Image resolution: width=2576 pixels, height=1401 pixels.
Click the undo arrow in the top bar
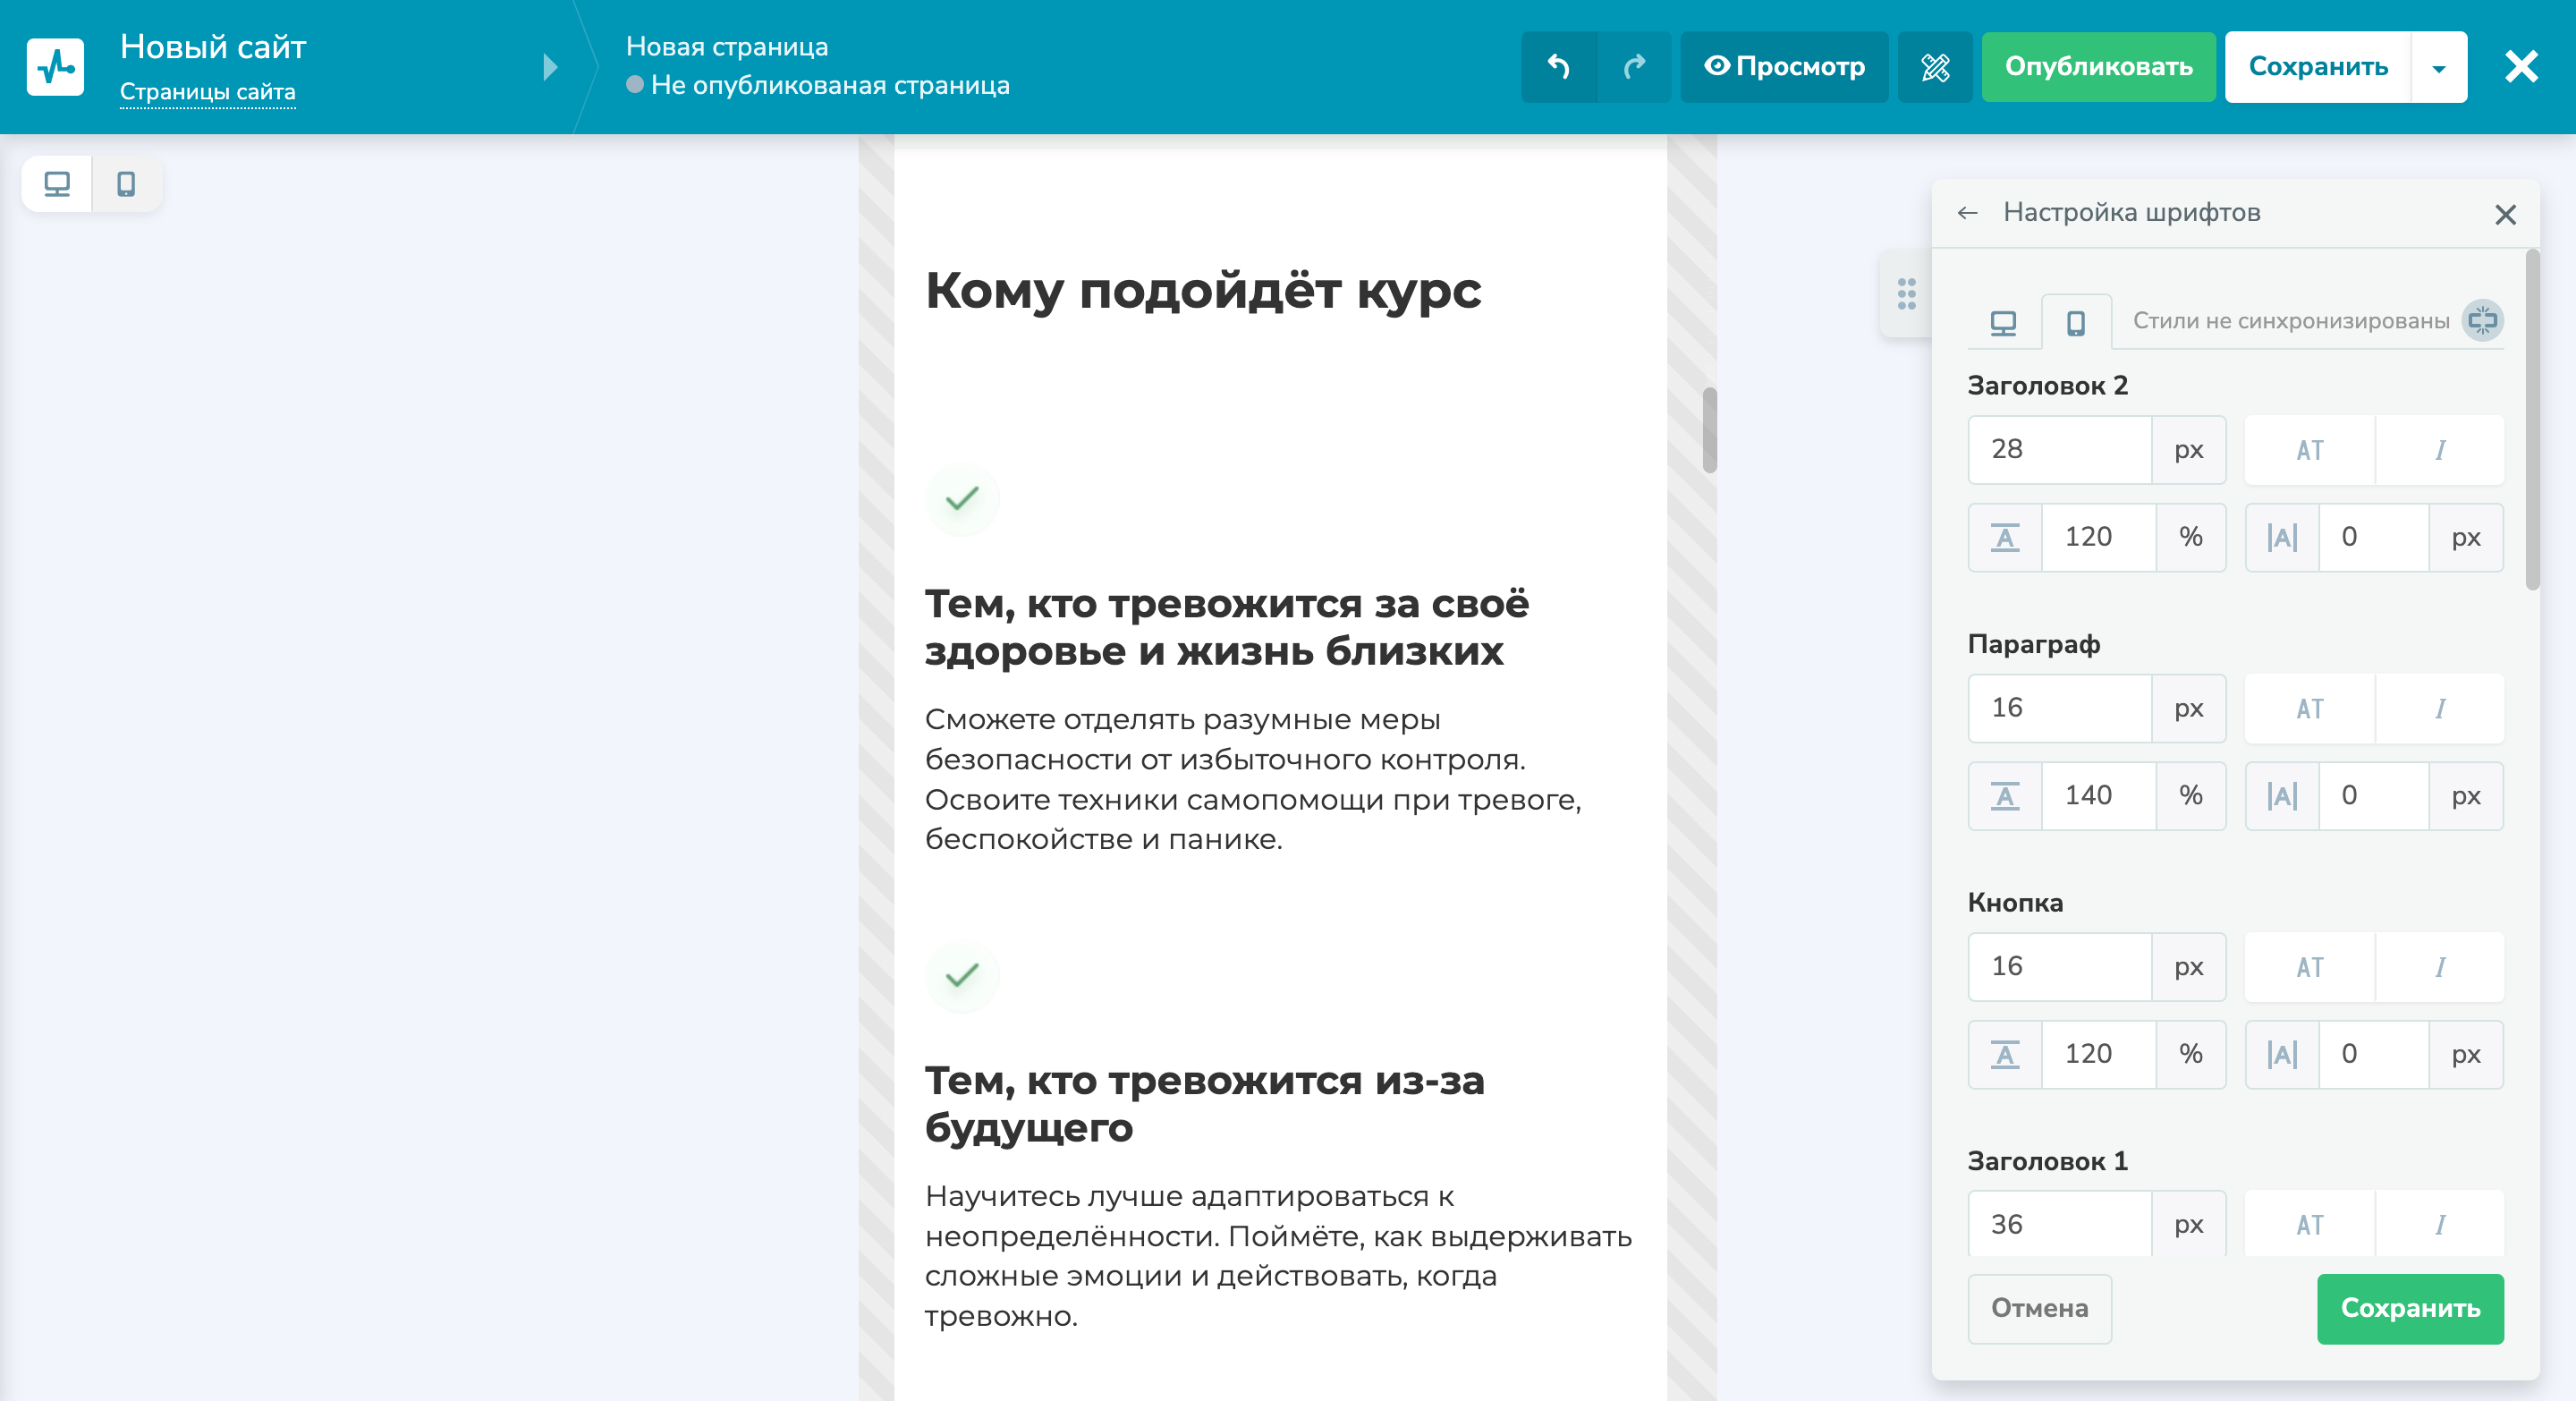(1560, 67)
